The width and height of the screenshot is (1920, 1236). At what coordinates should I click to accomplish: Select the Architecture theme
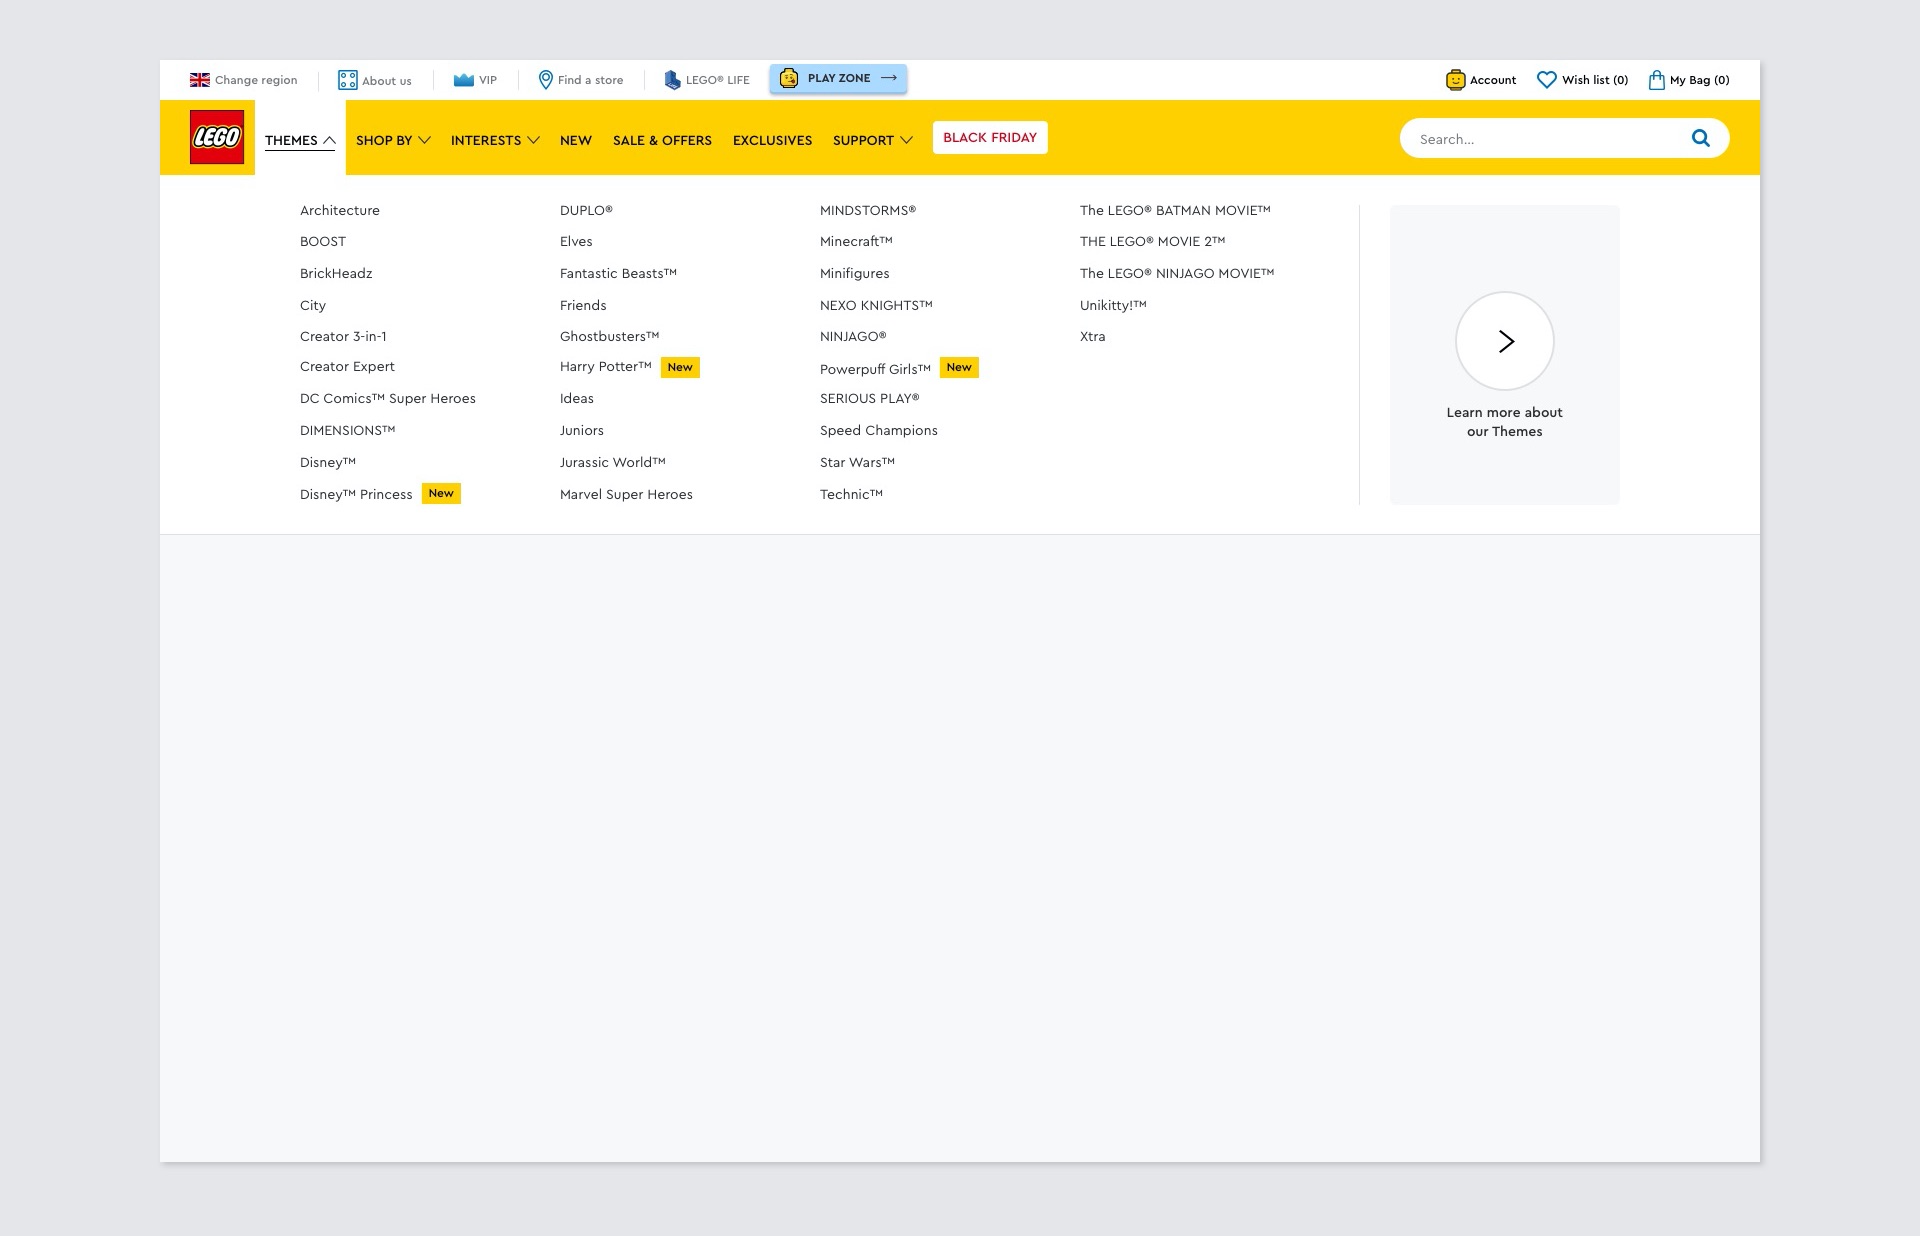(x=340, y=210)
